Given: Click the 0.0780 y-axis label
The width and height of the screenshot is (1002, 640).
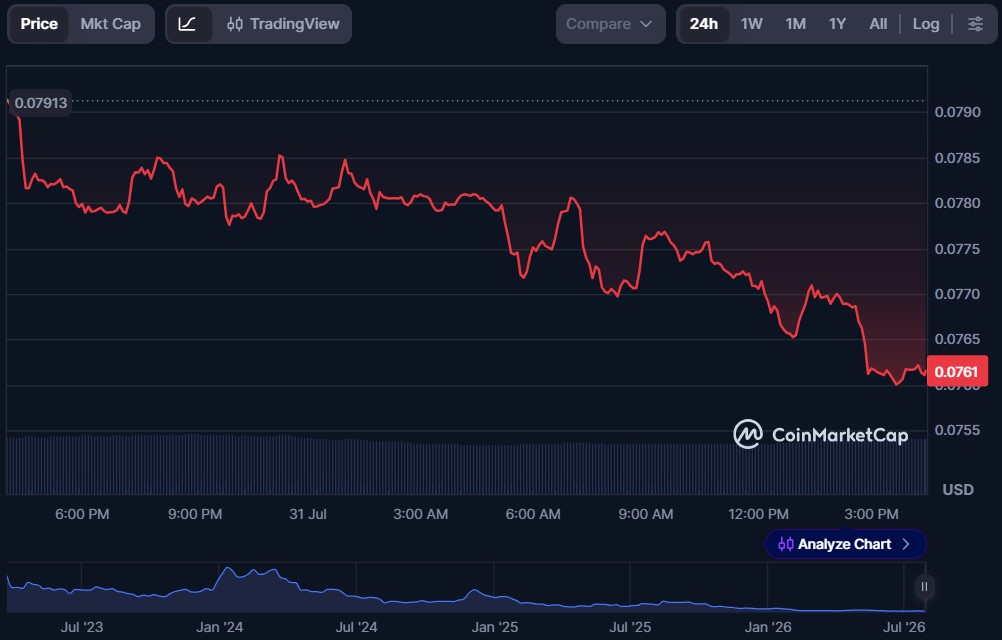Looking at the screenshot, I should point(957,203).
